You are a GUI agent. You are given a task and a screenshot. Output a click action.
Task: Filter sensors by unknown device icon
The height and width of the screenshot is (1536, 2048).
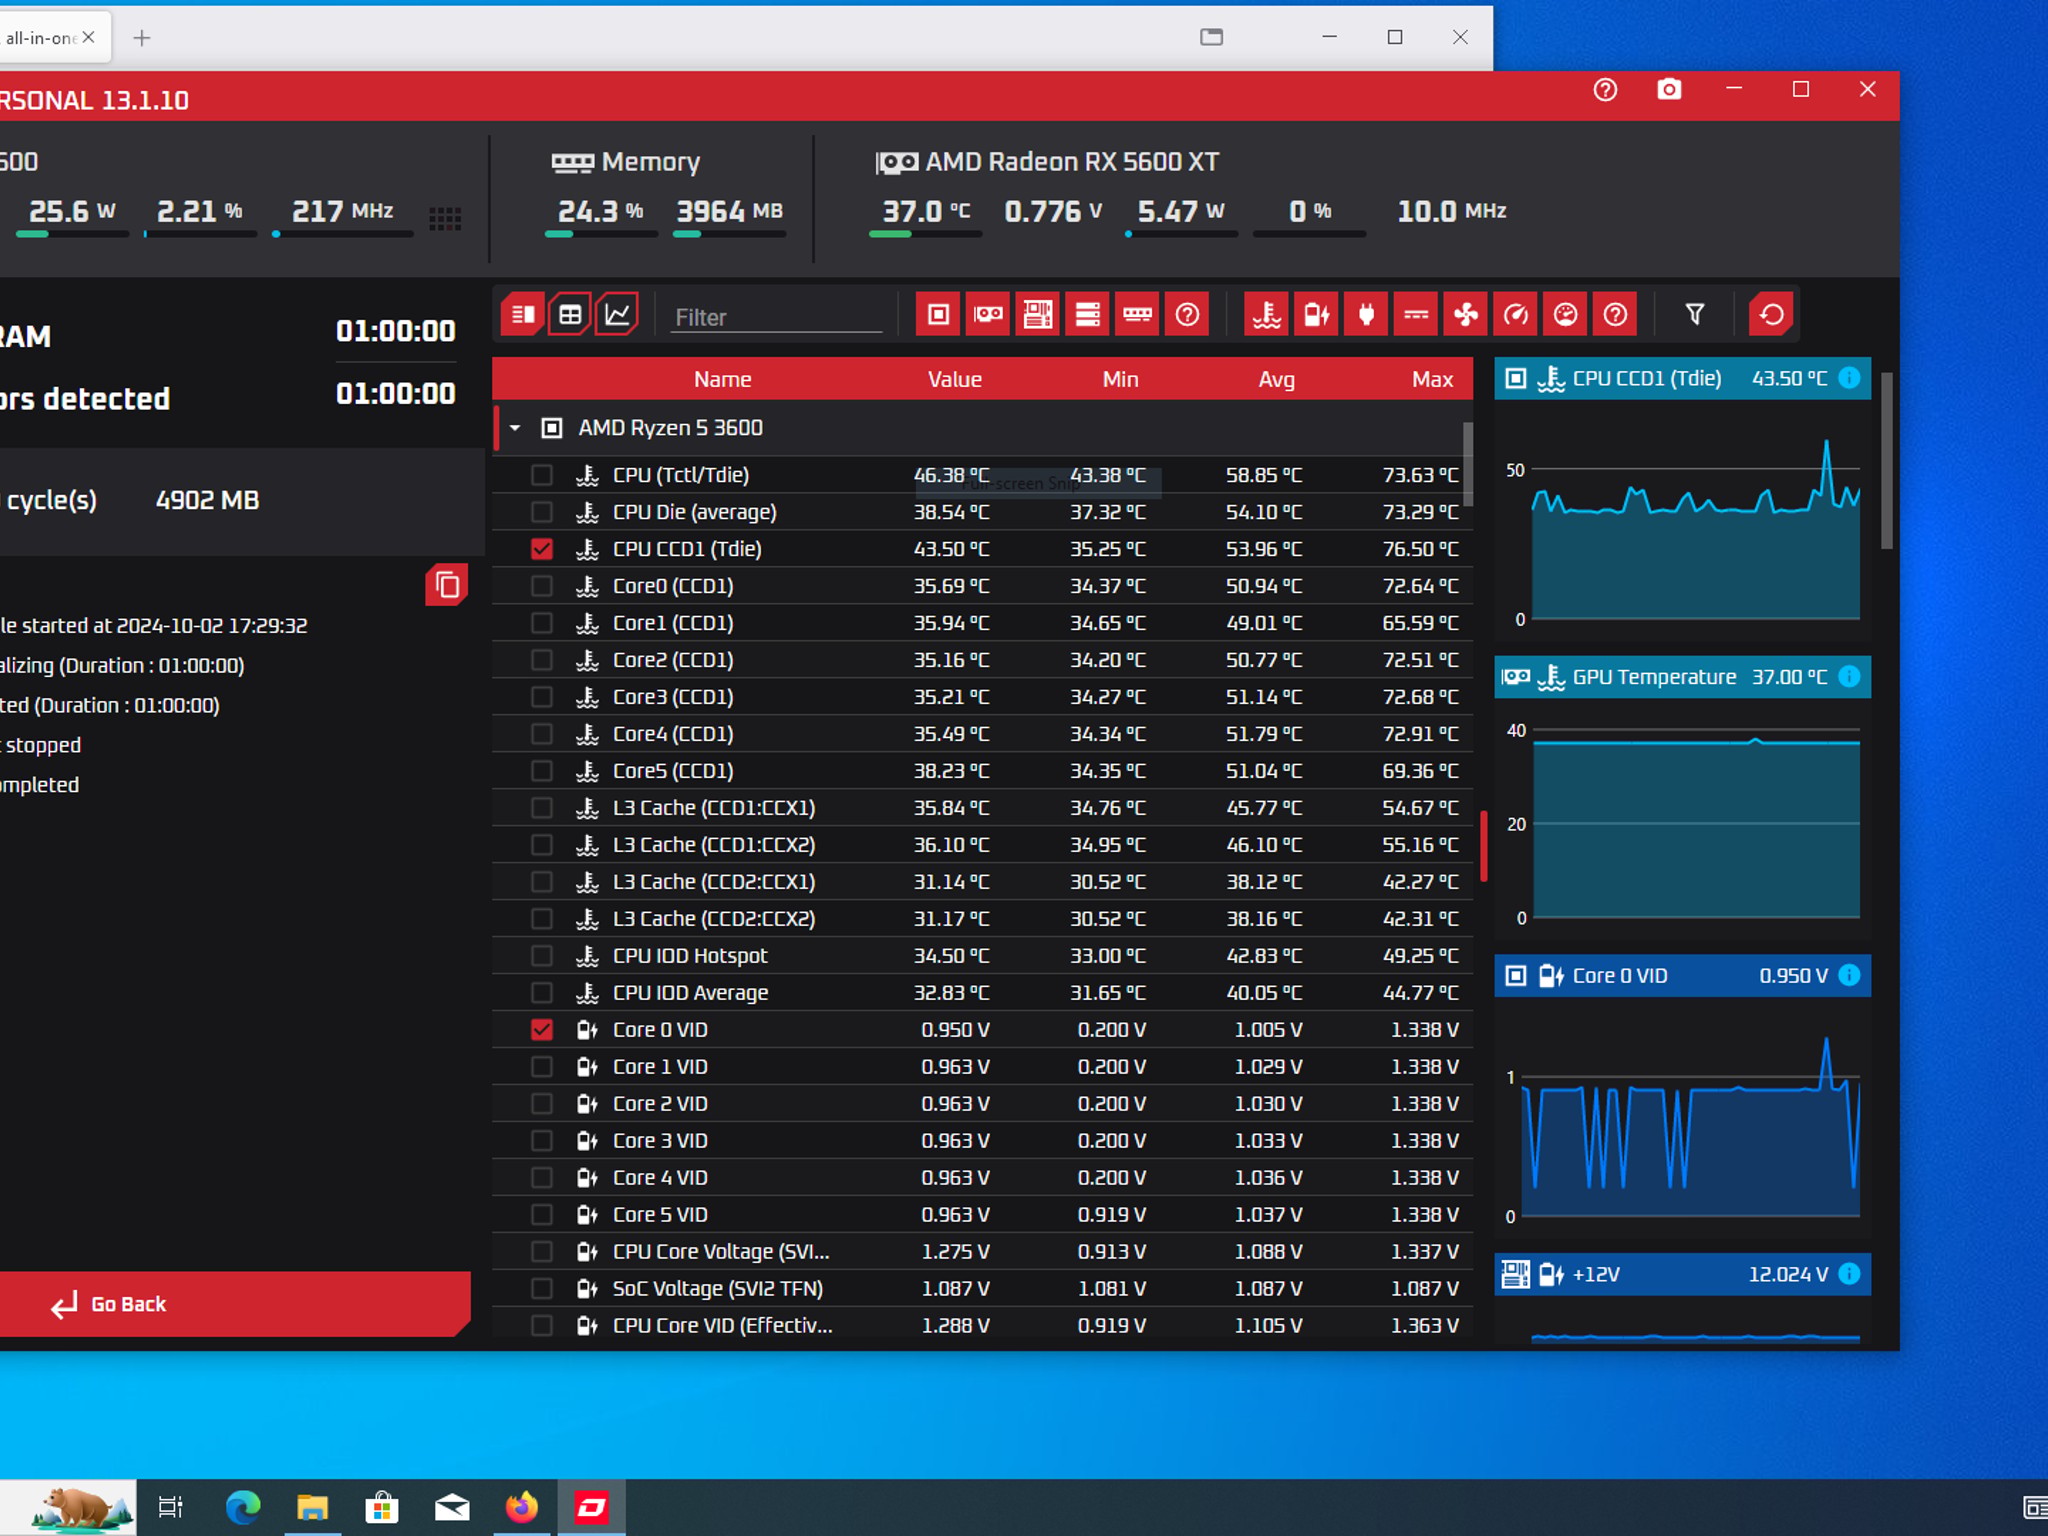[1188, 315]
